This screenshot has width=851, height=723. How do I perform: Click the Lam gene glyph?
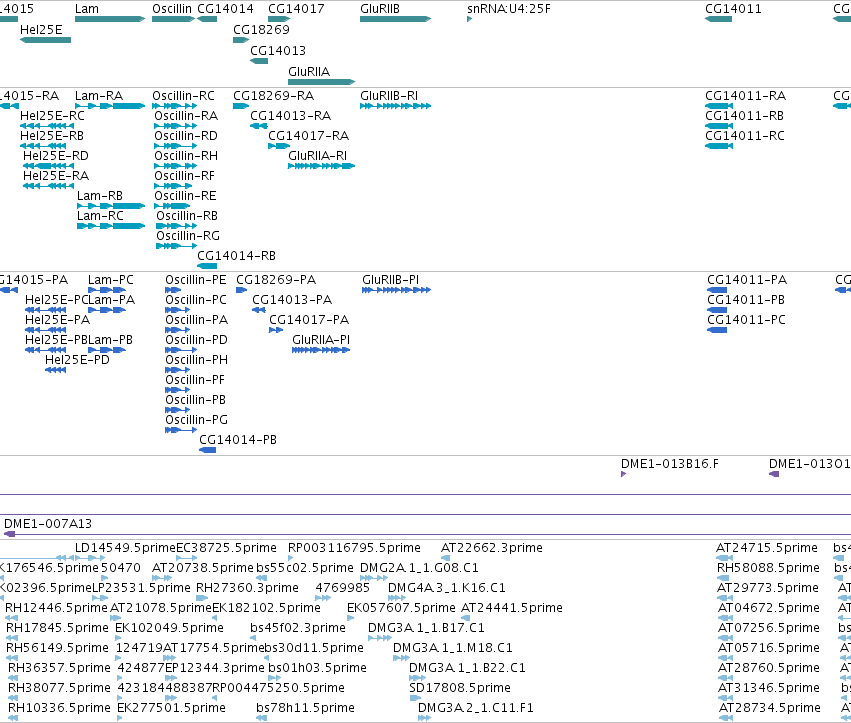(110, 19)
